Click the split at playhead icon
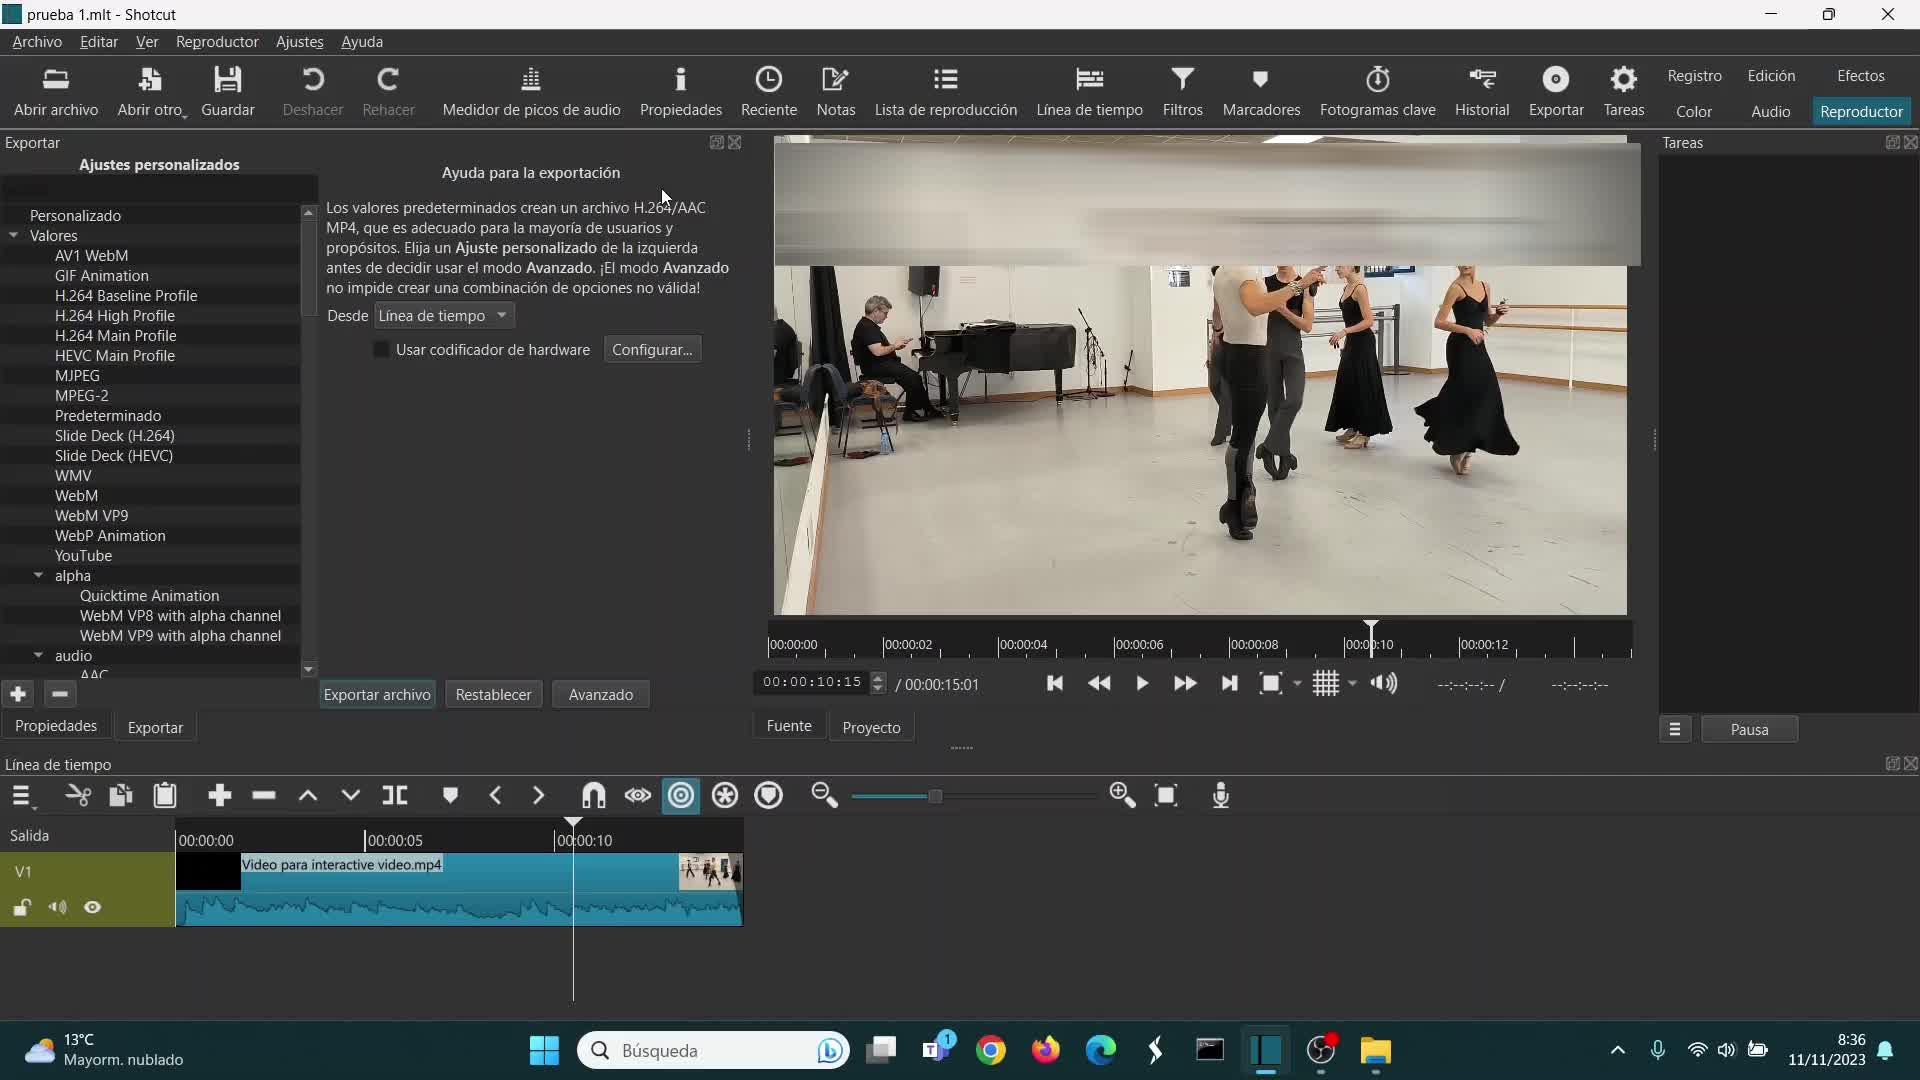The height and width of the screenshot is (1080, 1920). [395, 796]
